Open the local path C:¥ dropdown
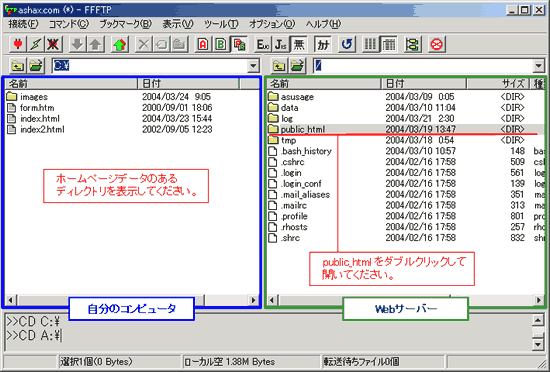Screen dimensions: 550x372 (x=253, y=66)
